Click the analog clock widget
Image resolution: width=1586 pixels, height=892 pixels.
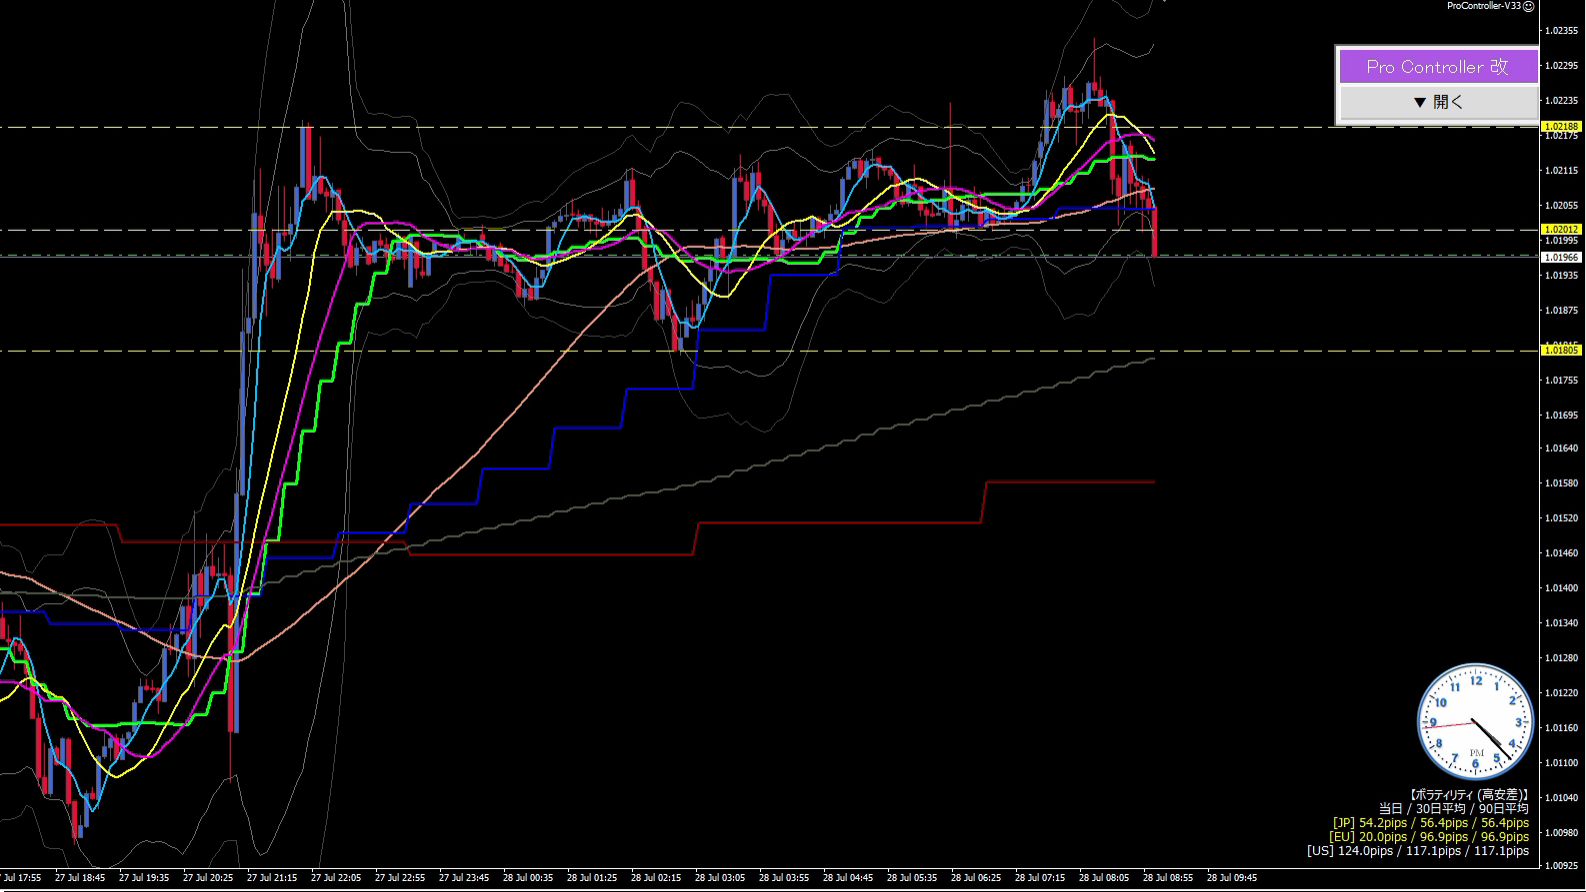(1475, 722)
